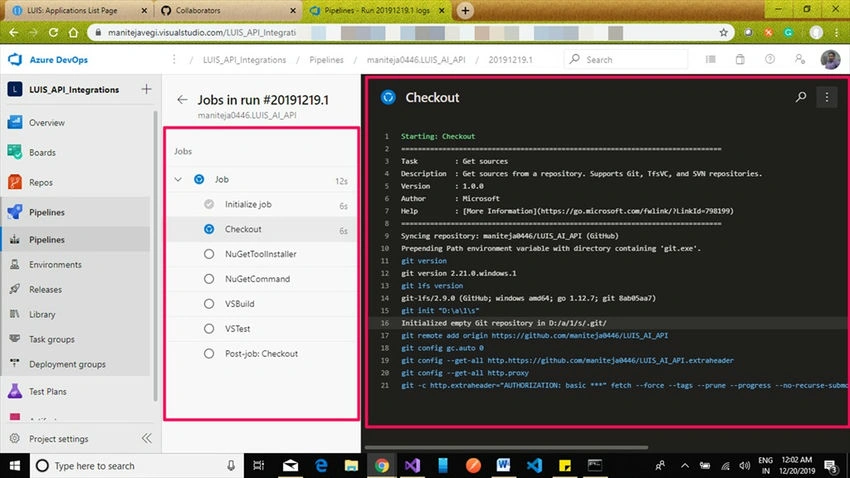This screenshot has height=478, width=850.
Task: Collapse the Job tree chevron
Action: point(178,179)
